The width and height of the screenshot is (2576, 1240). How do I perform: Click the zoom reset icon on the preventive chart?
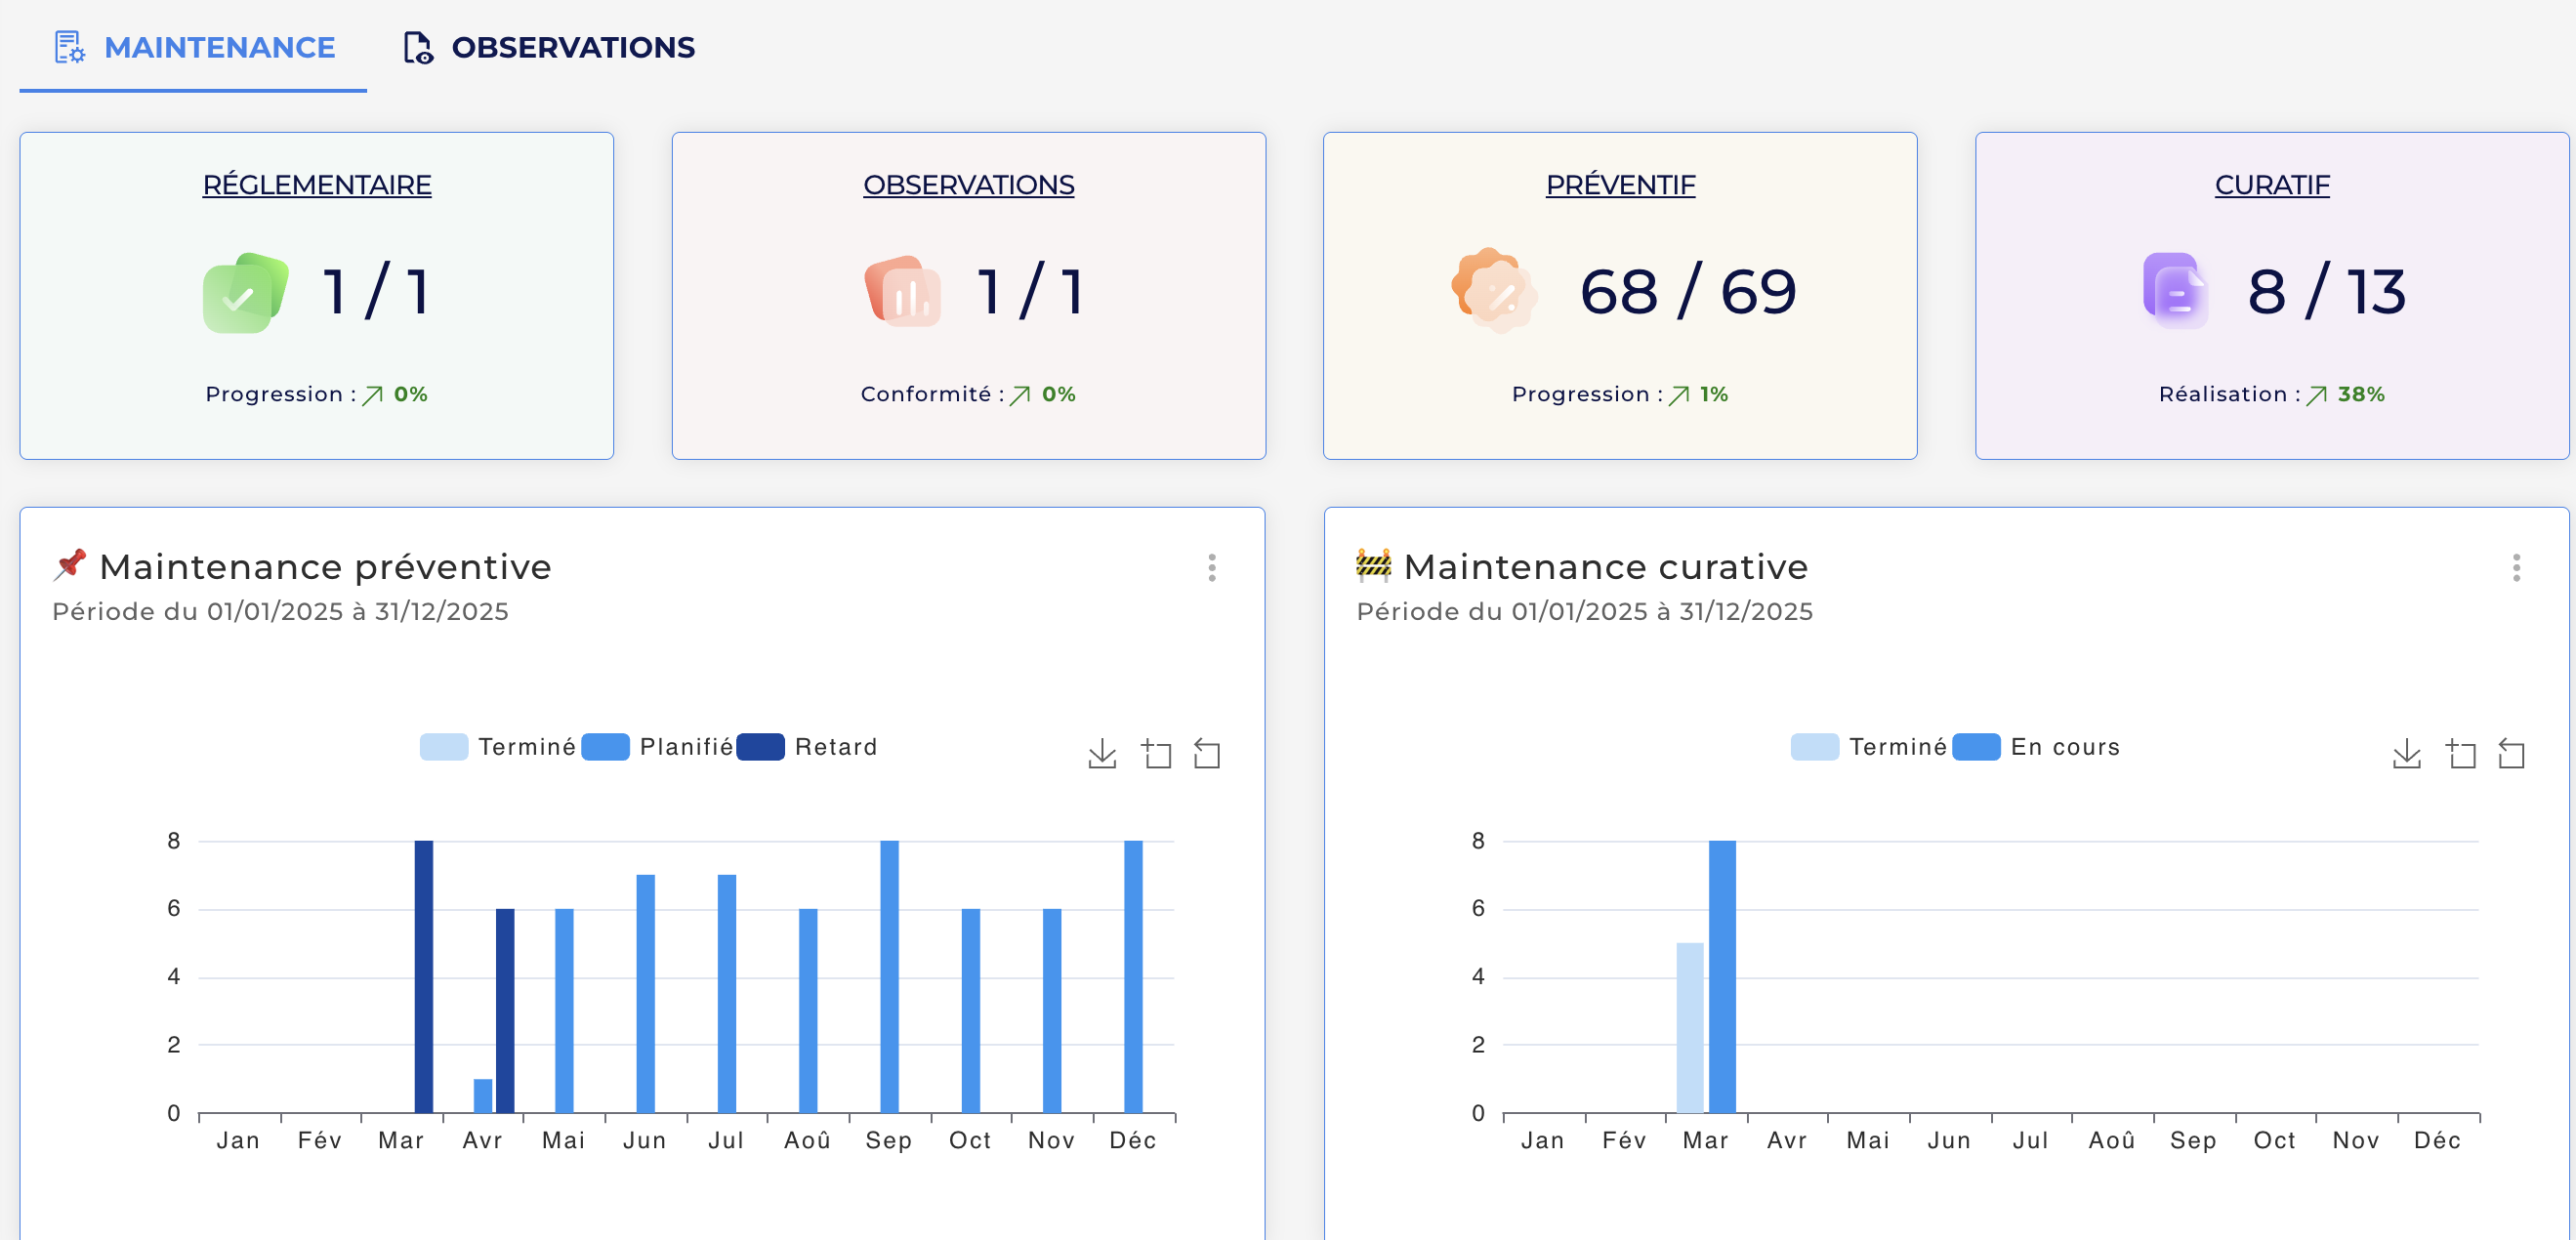pyautogui.click(x=1207, y=753)
